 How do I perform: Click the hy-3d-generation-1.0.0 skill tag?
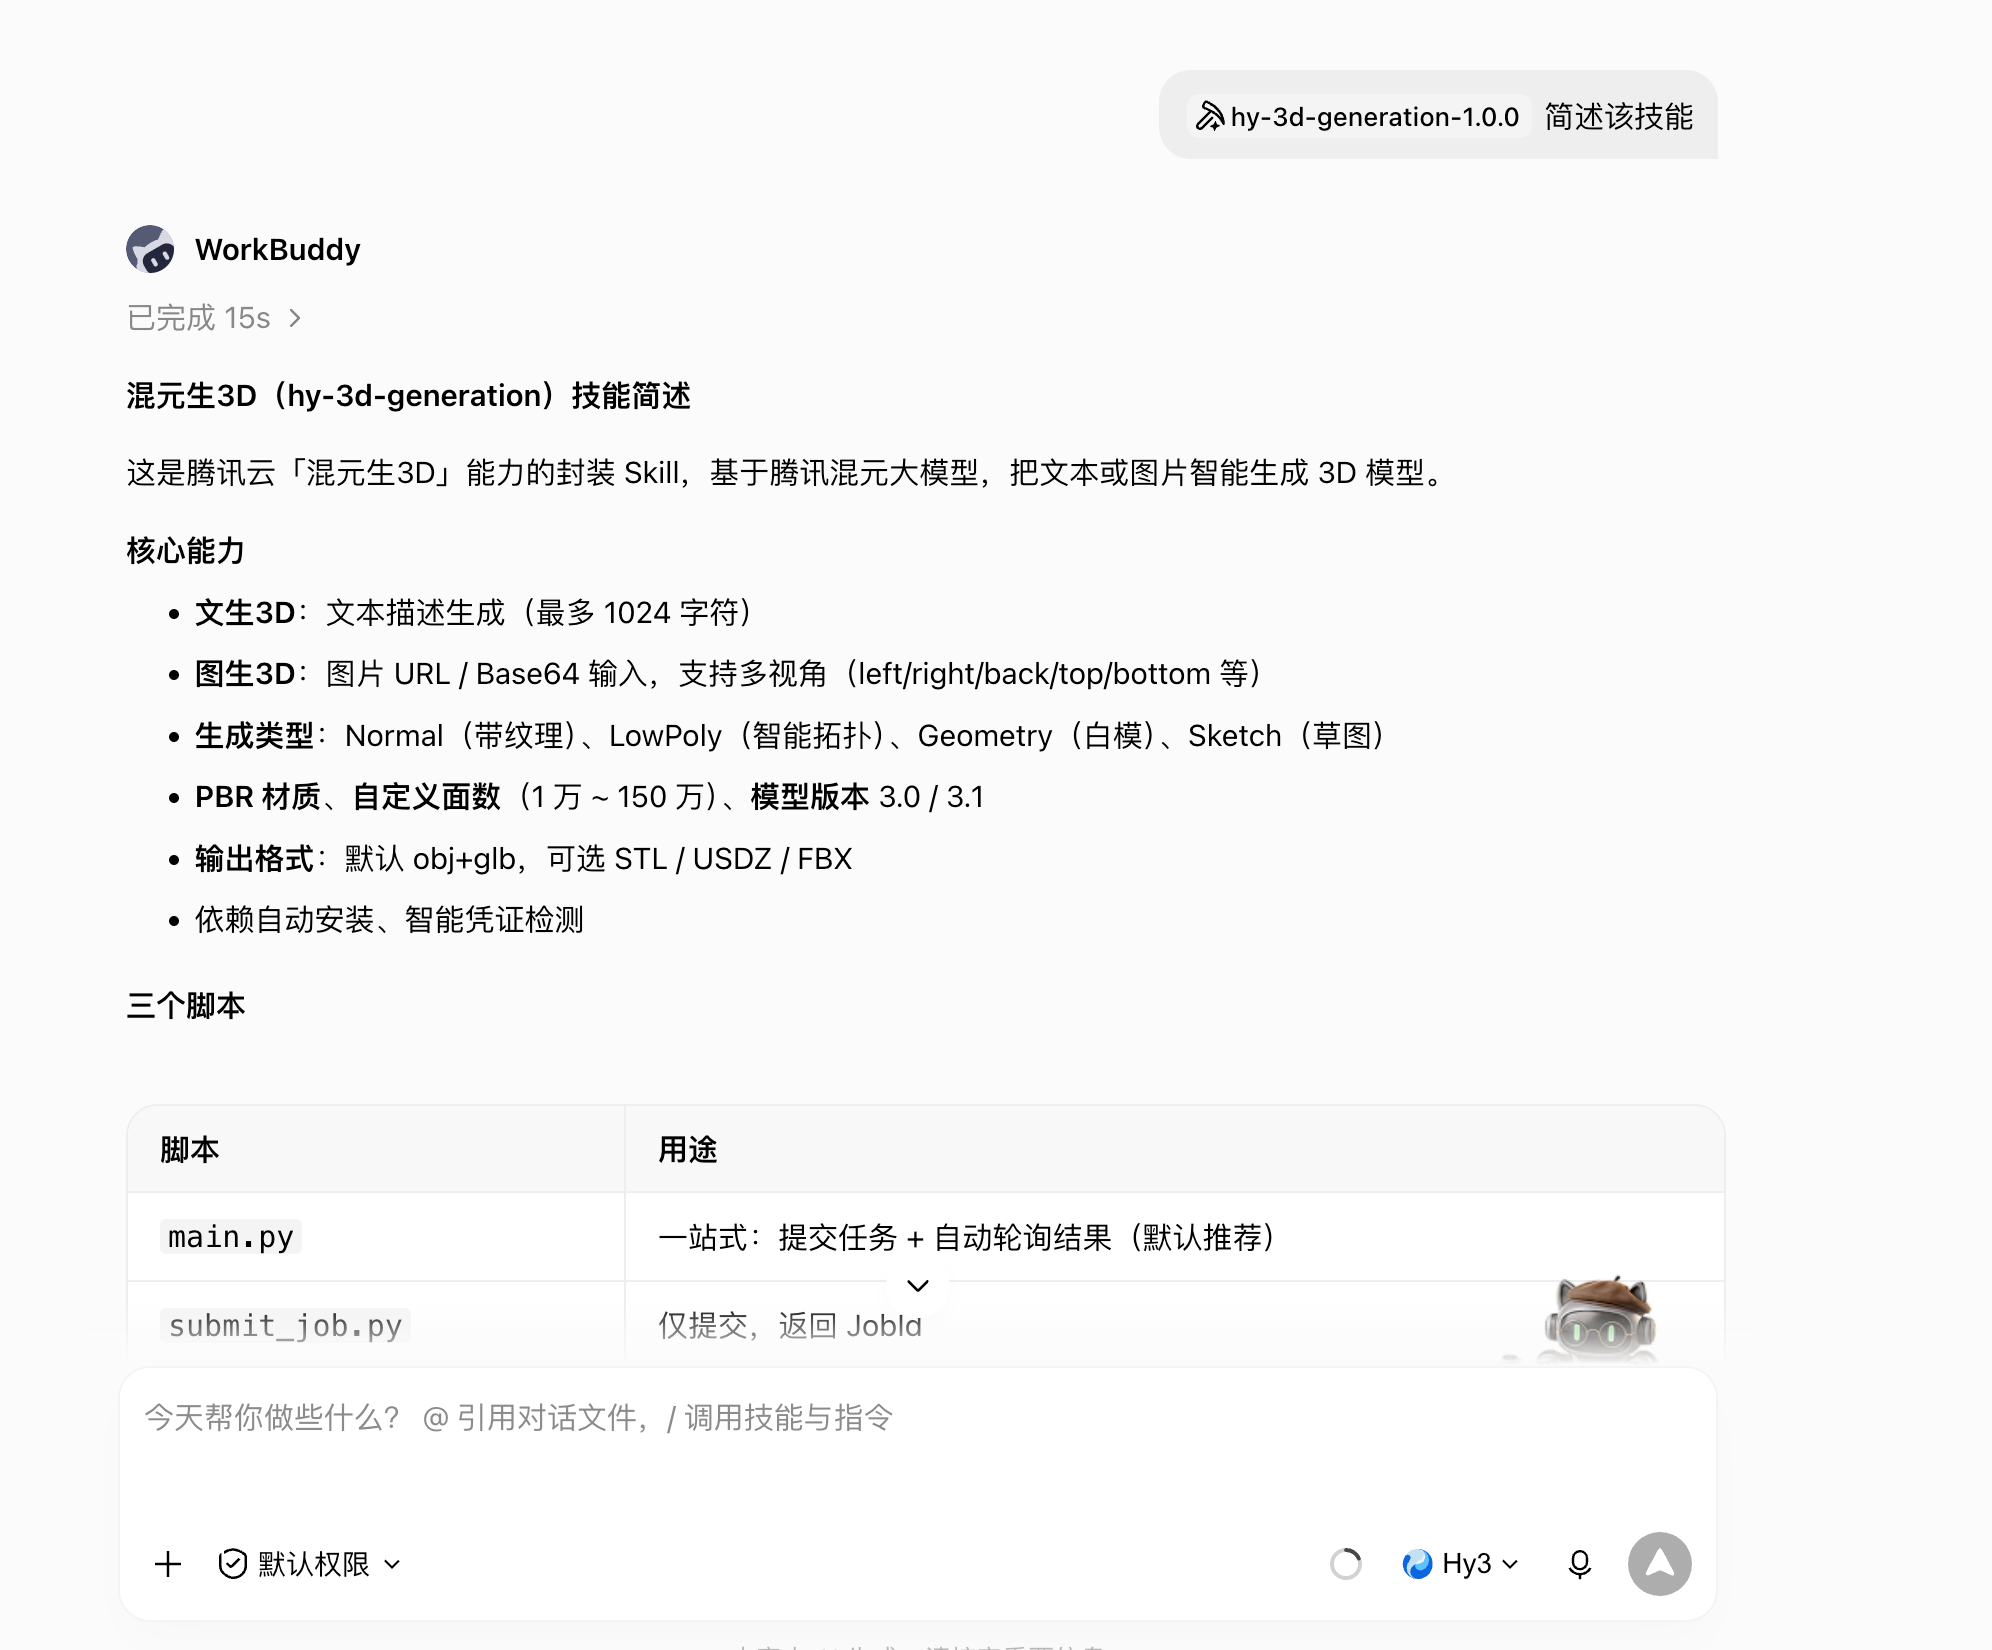click(1359, 117)
